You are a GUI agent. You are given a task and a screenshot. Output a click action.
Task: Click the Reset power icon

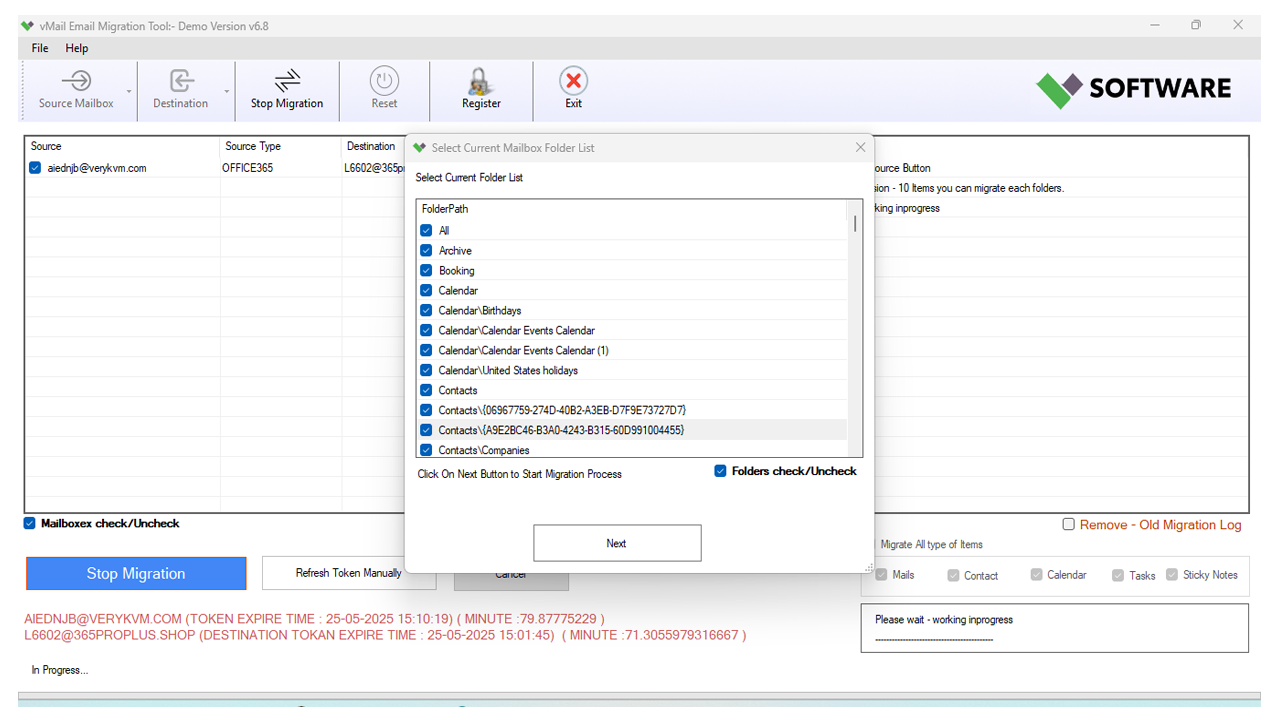(x=384, y=81)
